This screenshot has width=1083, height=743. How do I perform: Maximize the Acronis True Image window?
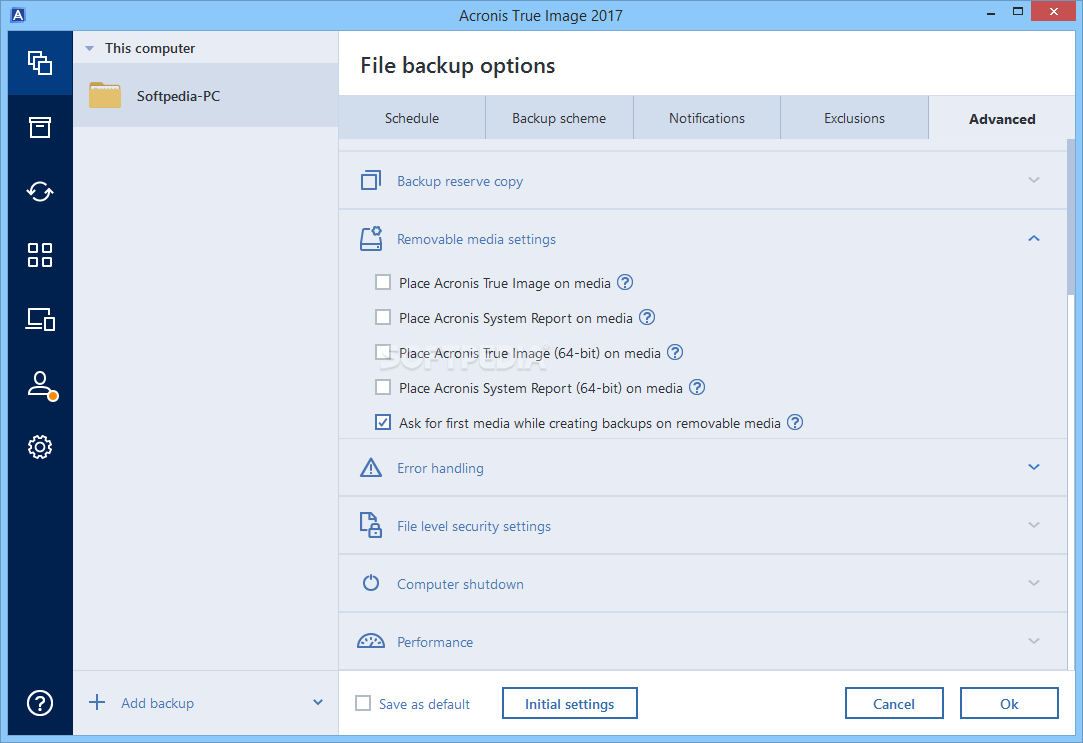point(1017,12)
